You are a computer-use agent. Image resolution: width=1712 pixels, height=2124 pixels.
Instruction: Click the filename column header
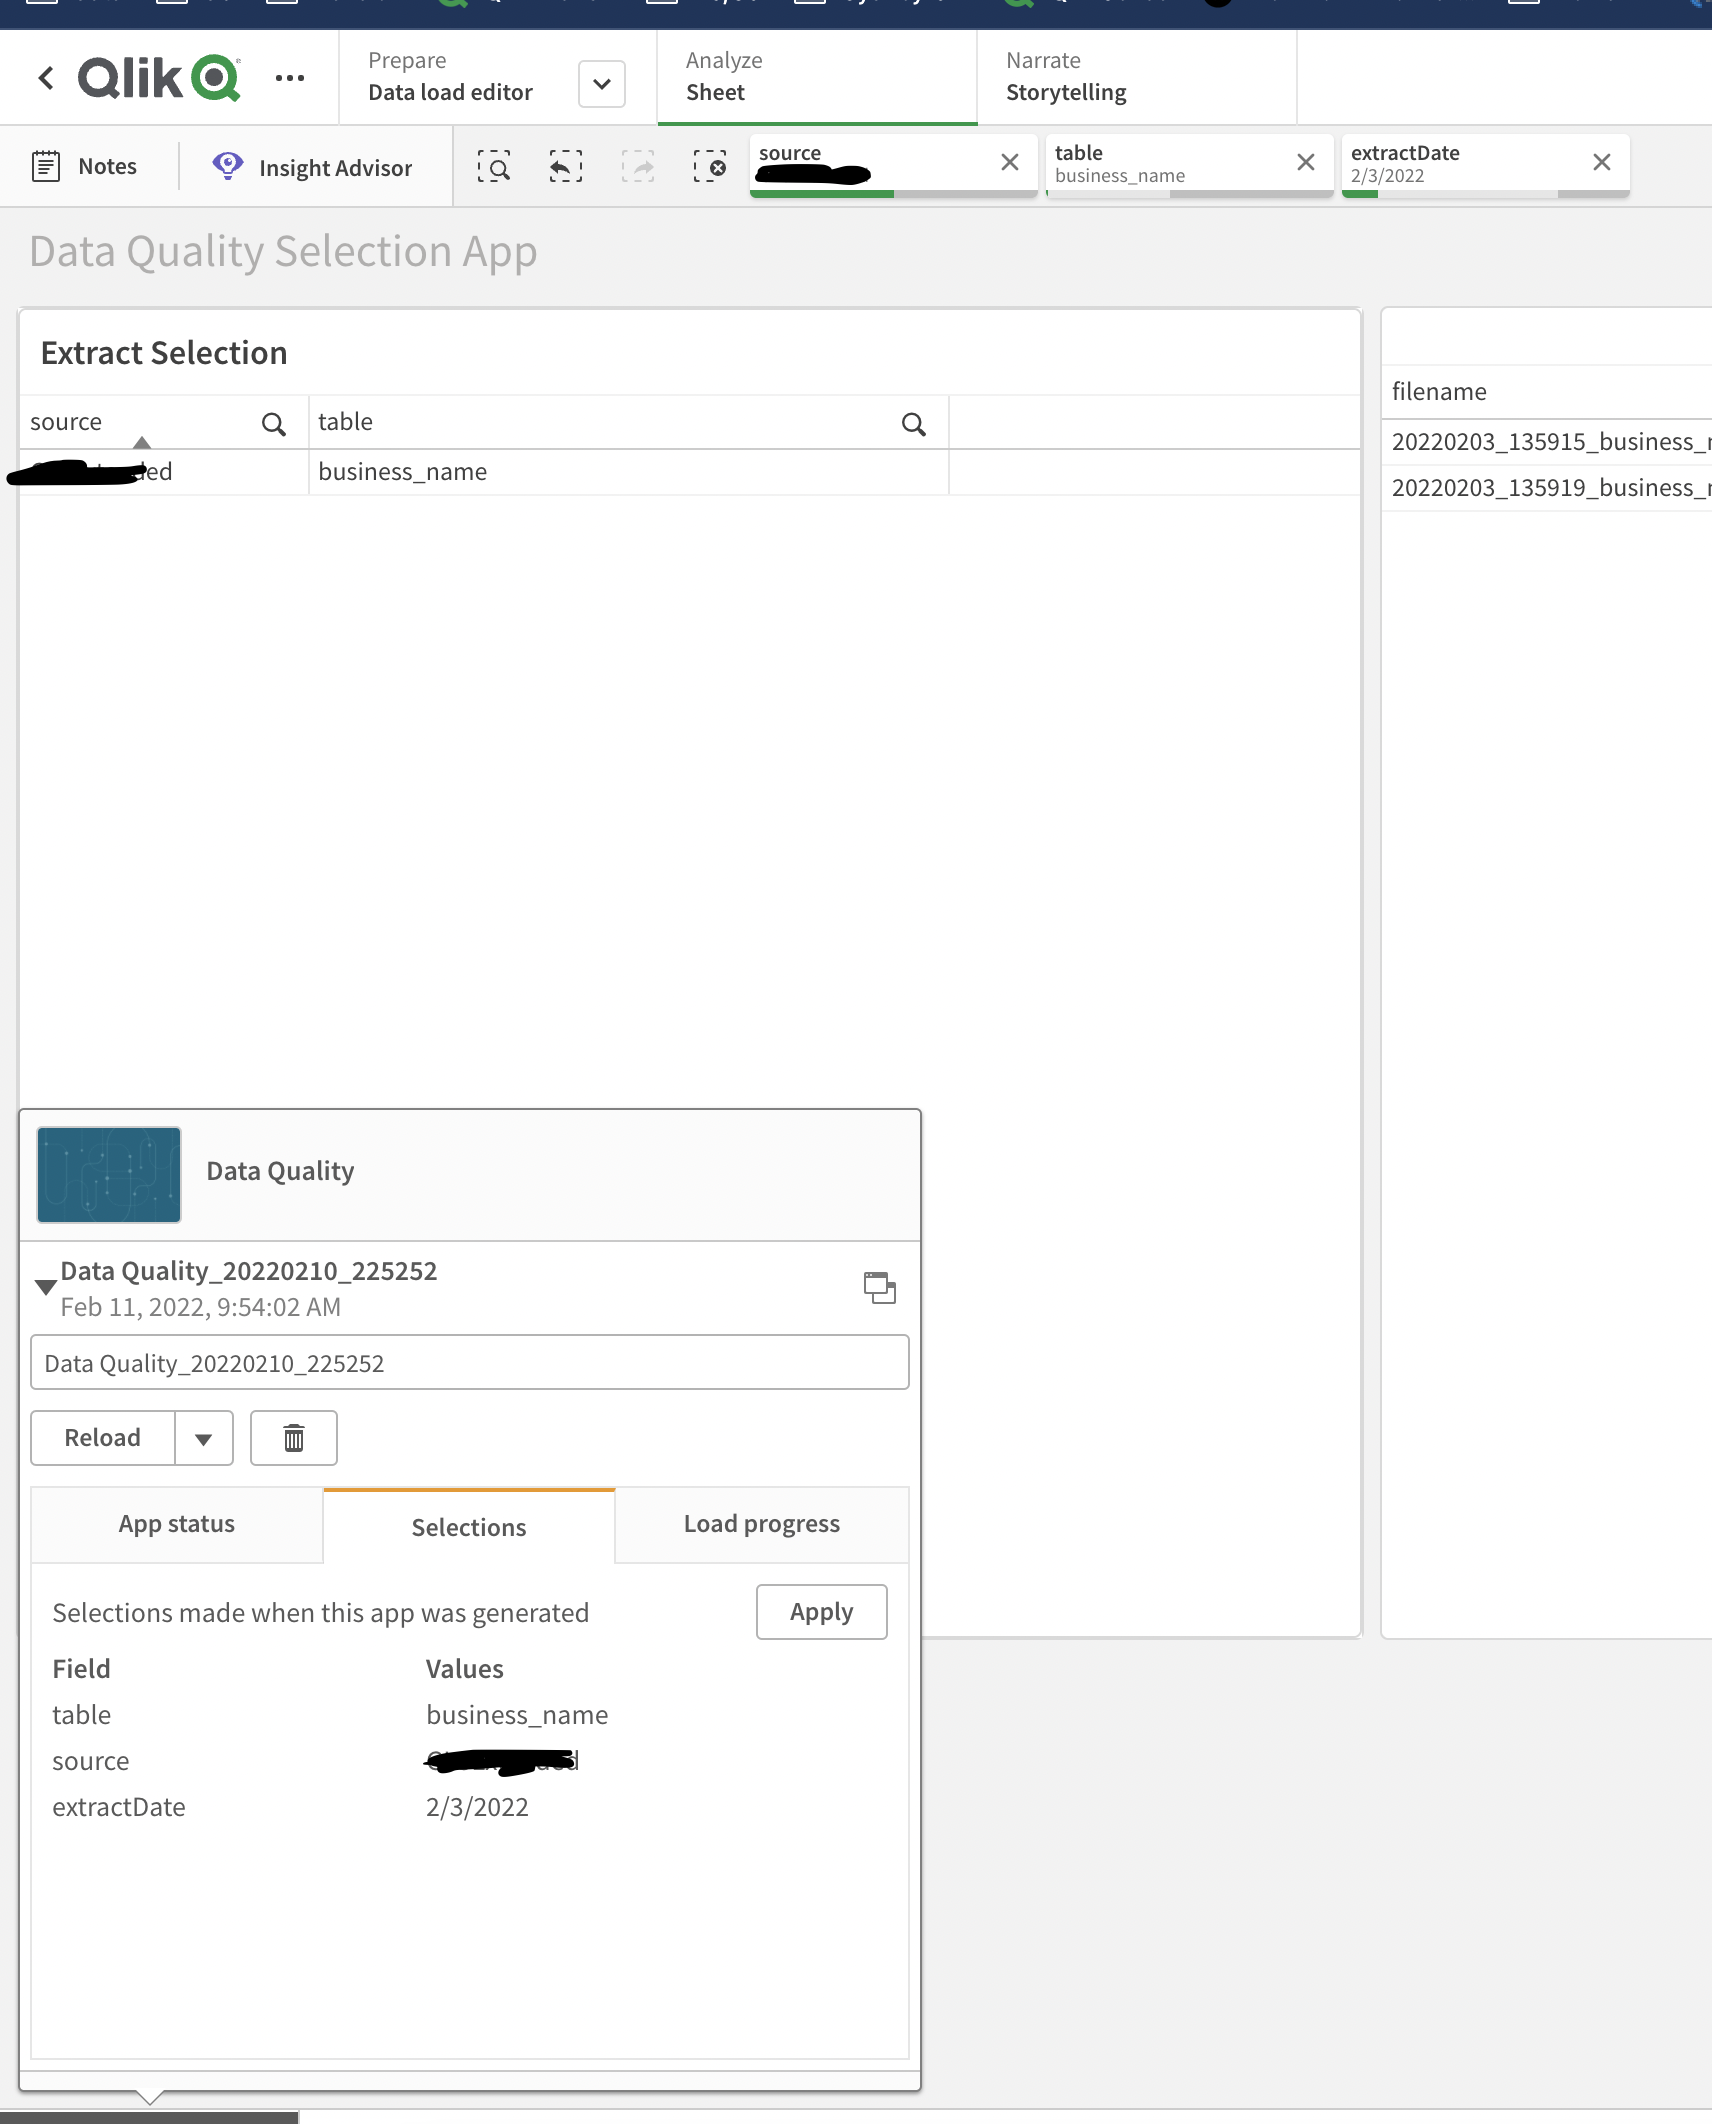[1439, 392]
